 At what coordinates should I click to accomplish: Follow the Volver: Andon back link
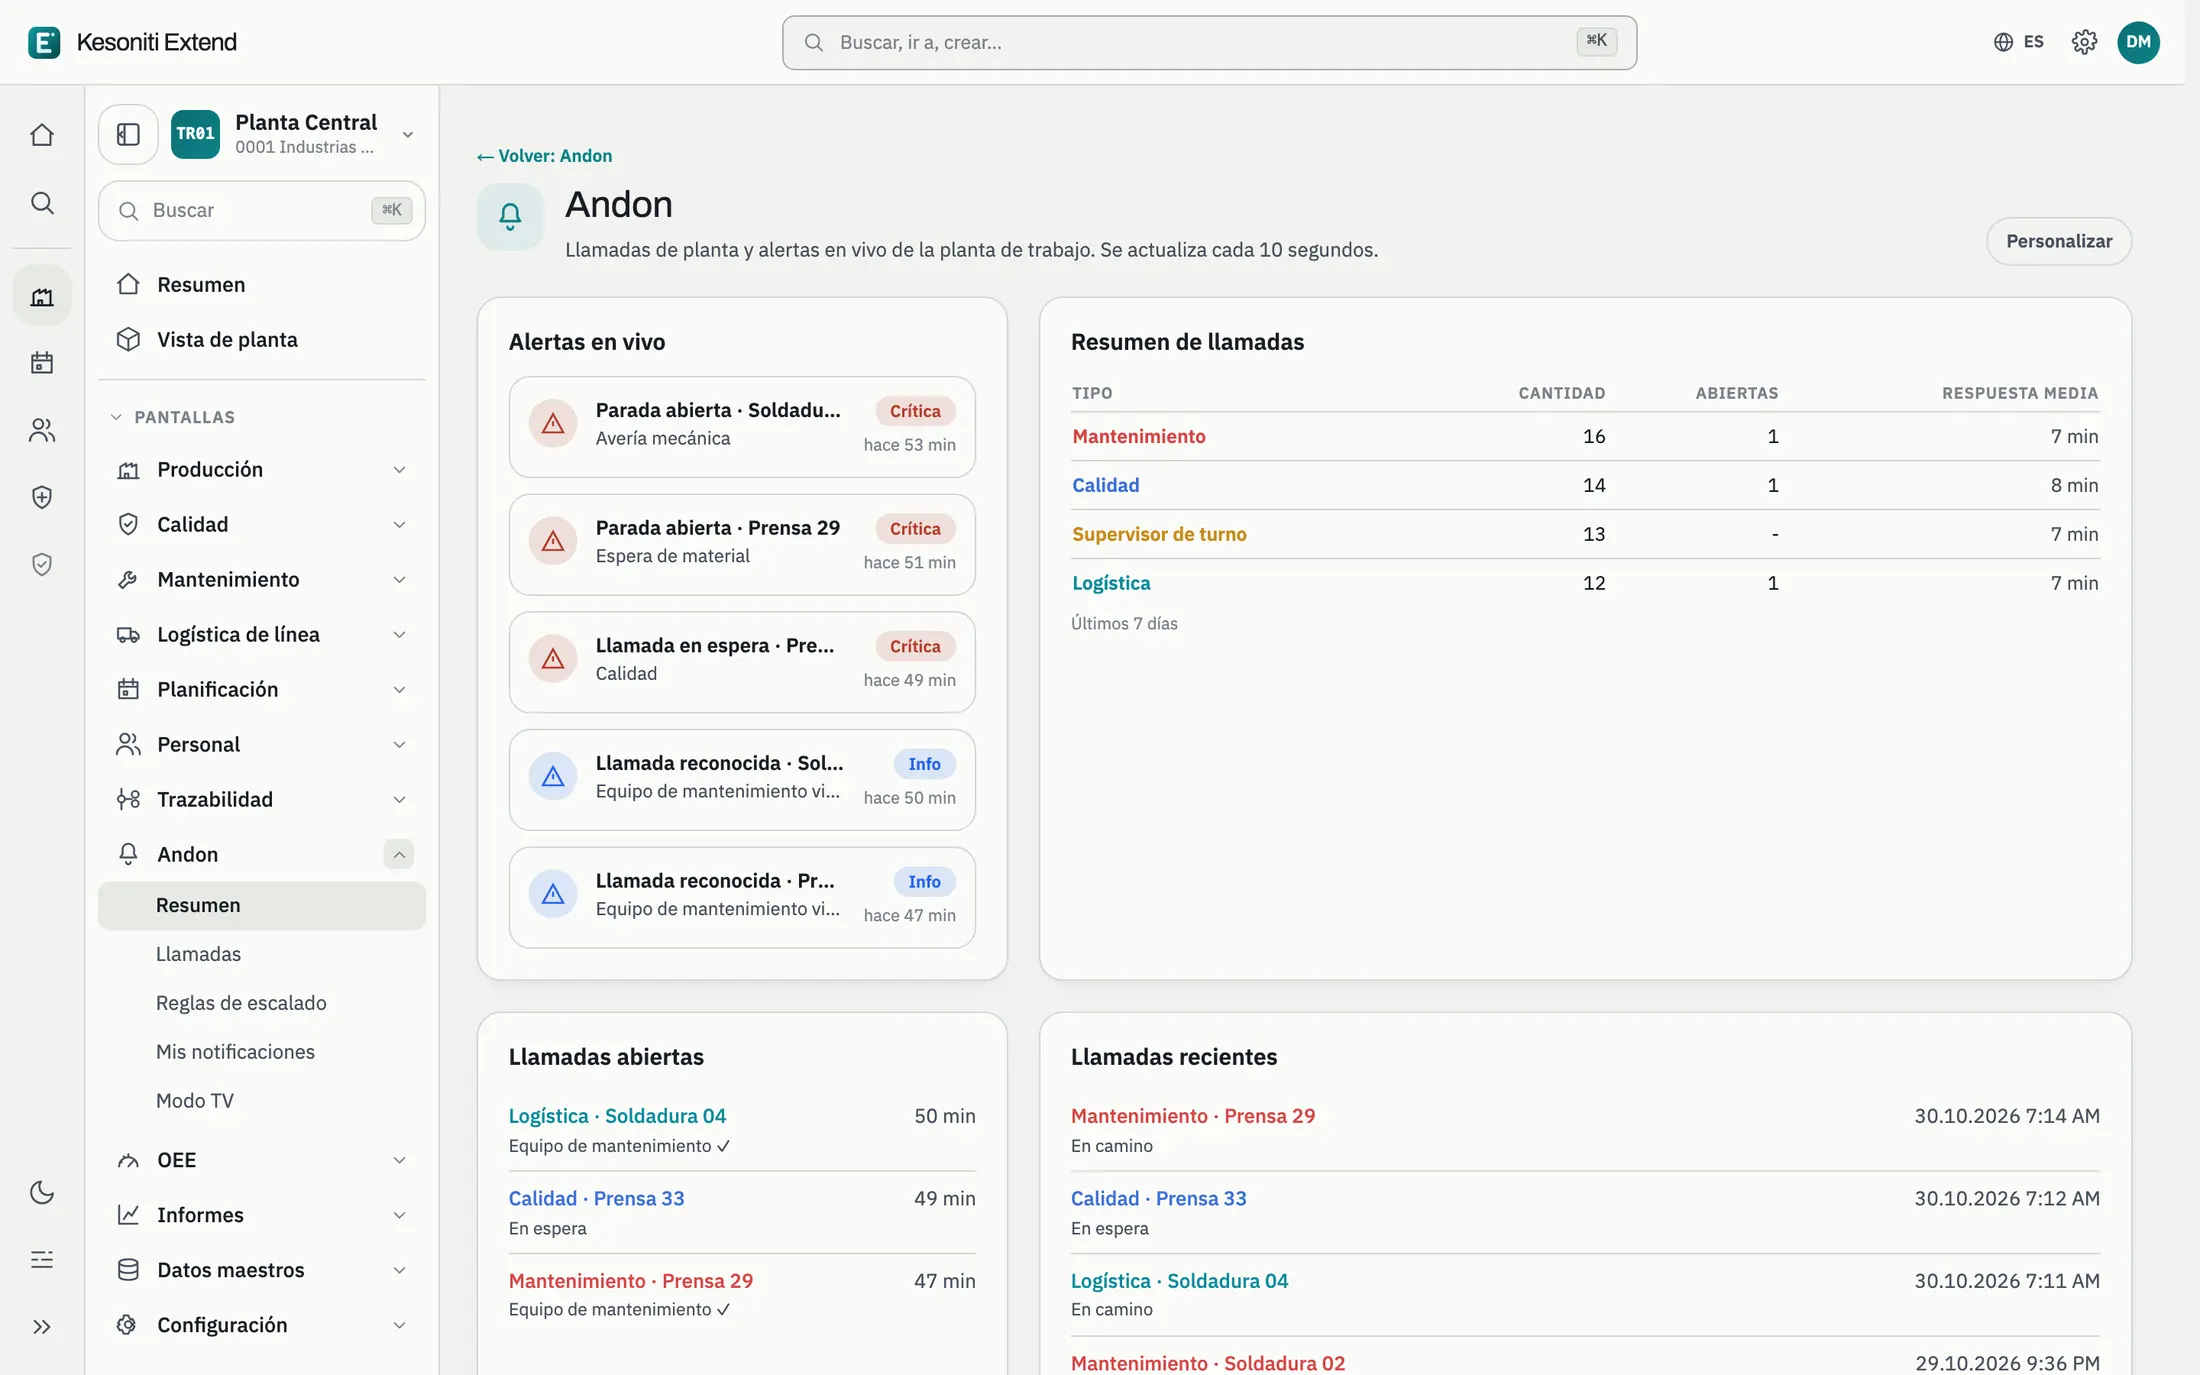545,156
